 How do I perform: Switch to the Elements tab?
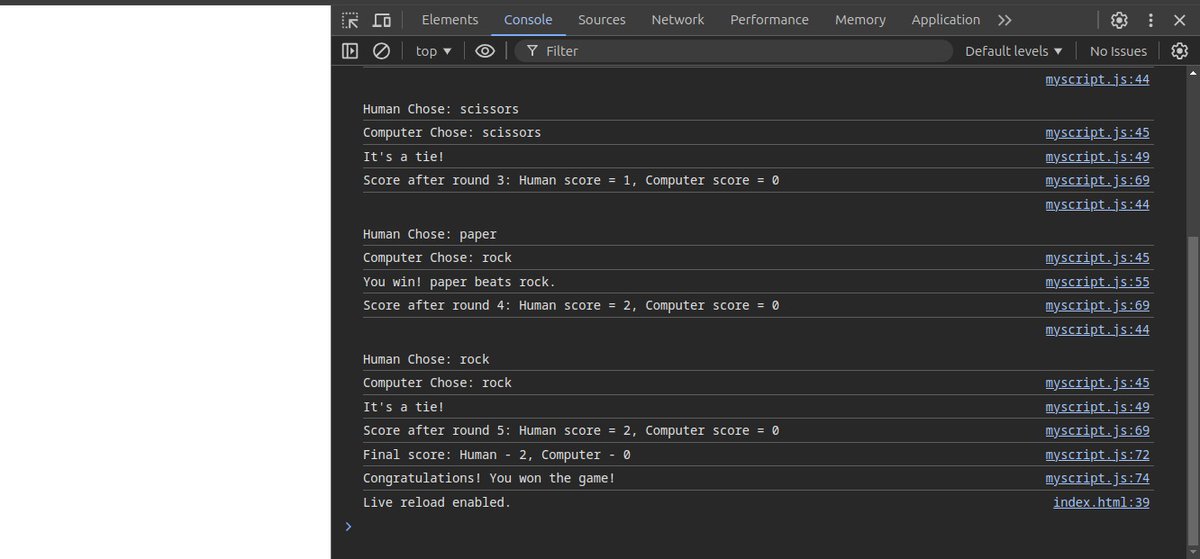pyautogui.click(x=450, y=20)
